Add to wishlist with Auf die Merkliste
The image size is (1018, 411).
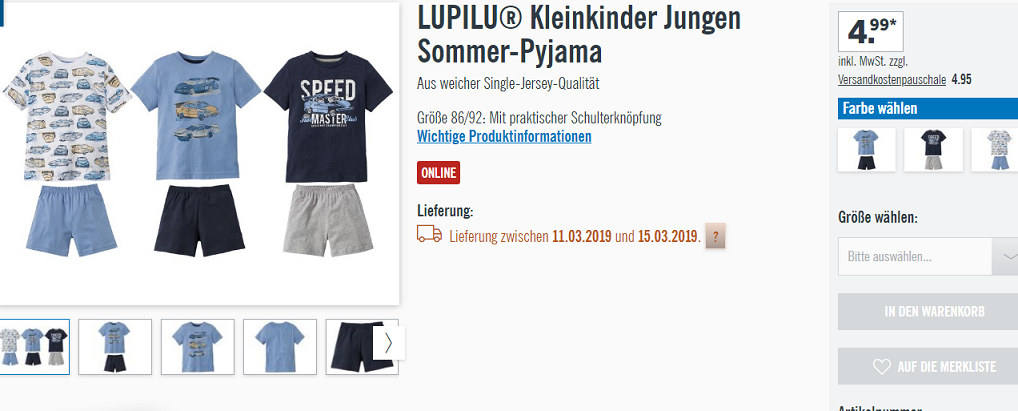pyautogui.click(x=928, y=367)
